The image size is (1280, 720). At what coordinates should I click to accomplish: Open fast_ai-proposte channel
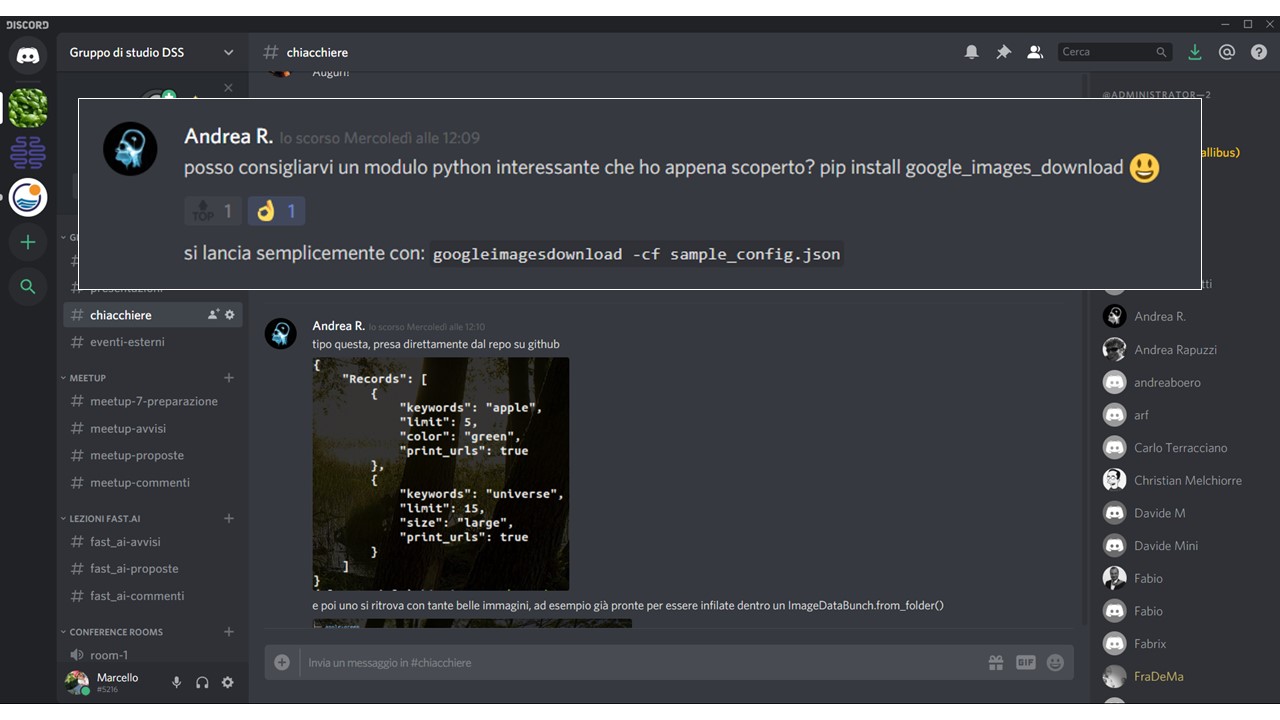[x=153, y=569]
